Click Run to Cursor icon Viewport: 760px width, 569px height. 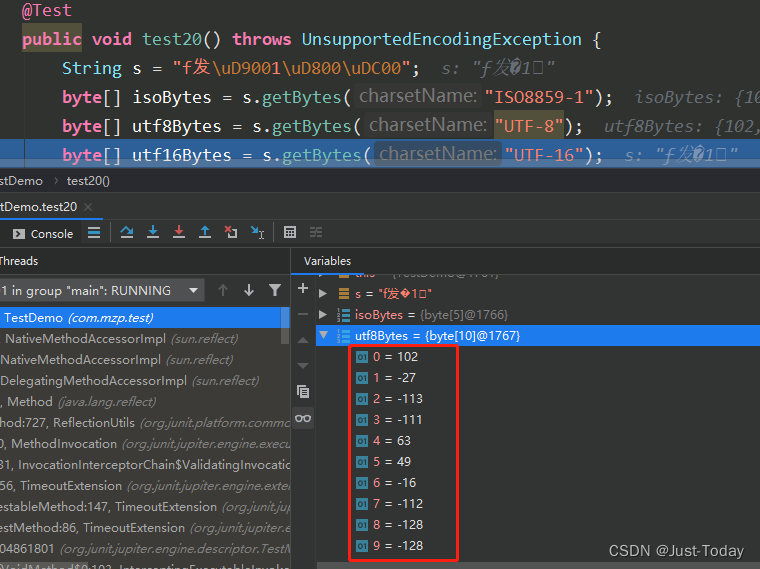pos(257,232)
